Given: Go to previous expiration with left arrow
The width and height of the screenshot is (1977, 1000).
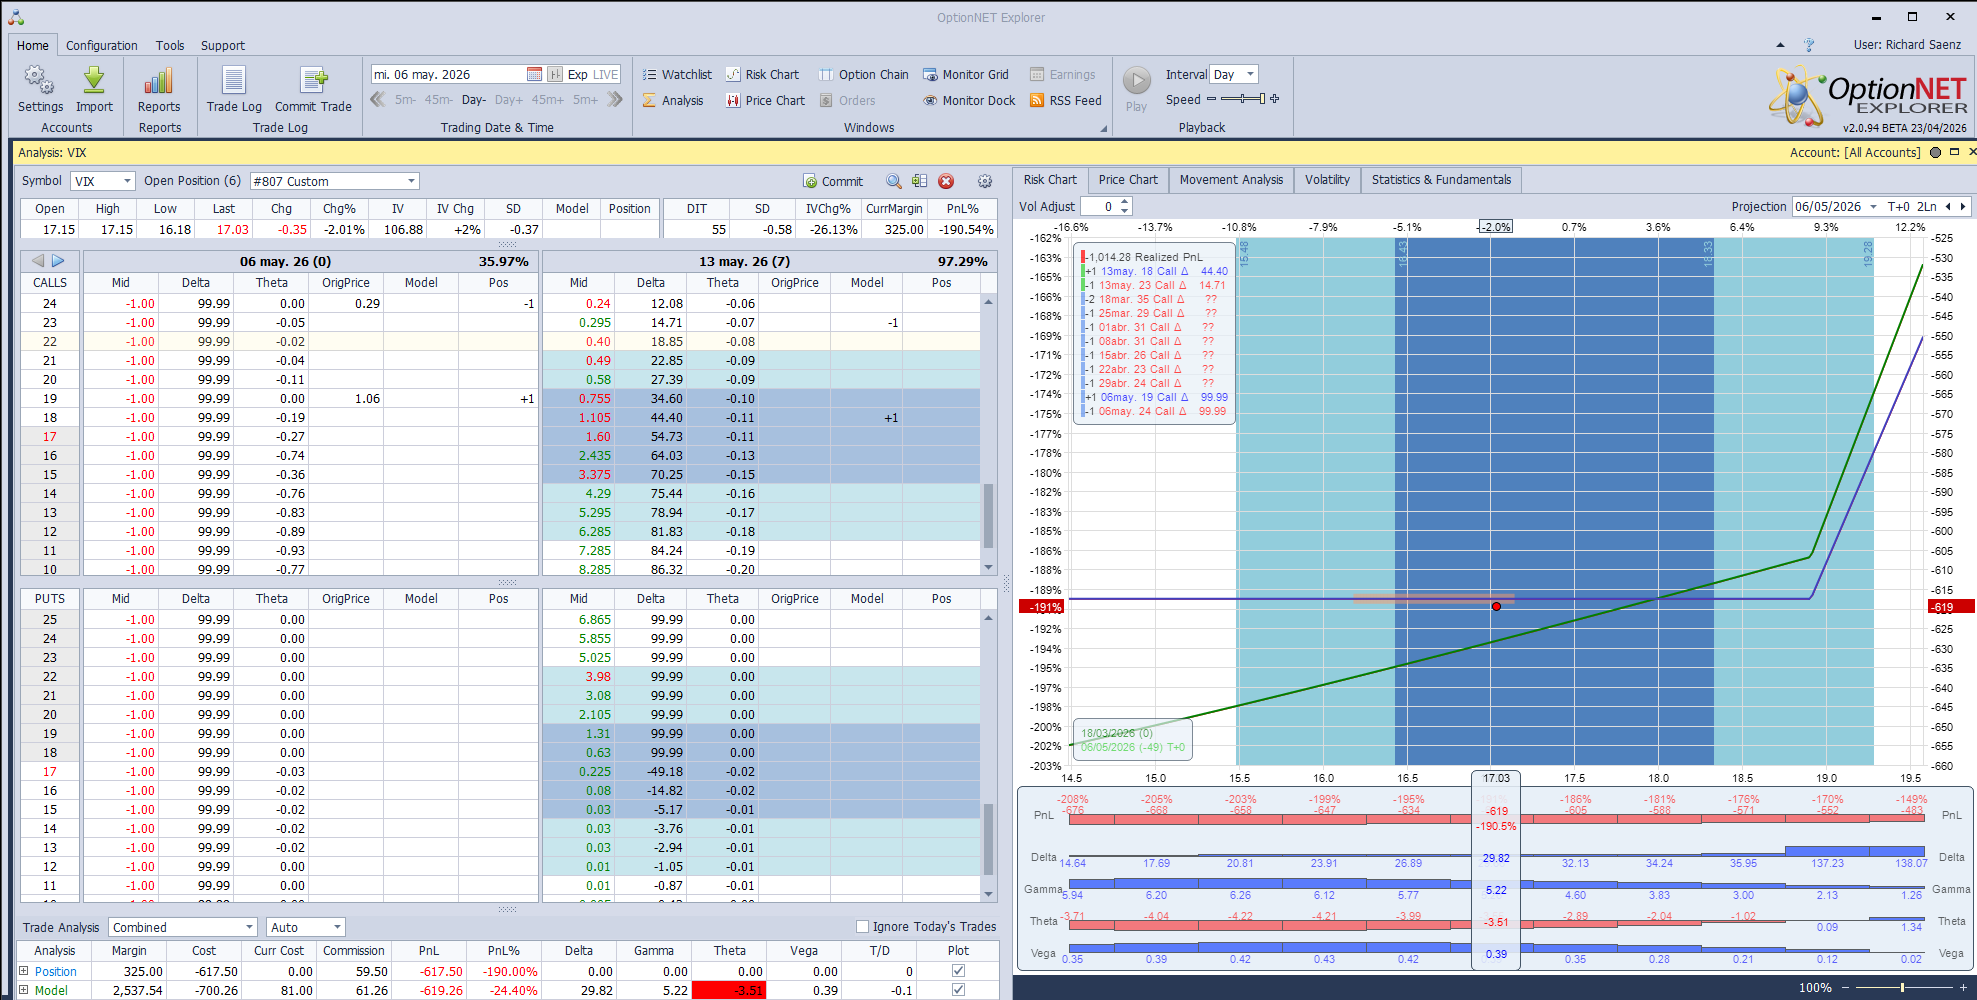Looking at the screenshot, I should [38, 260].
